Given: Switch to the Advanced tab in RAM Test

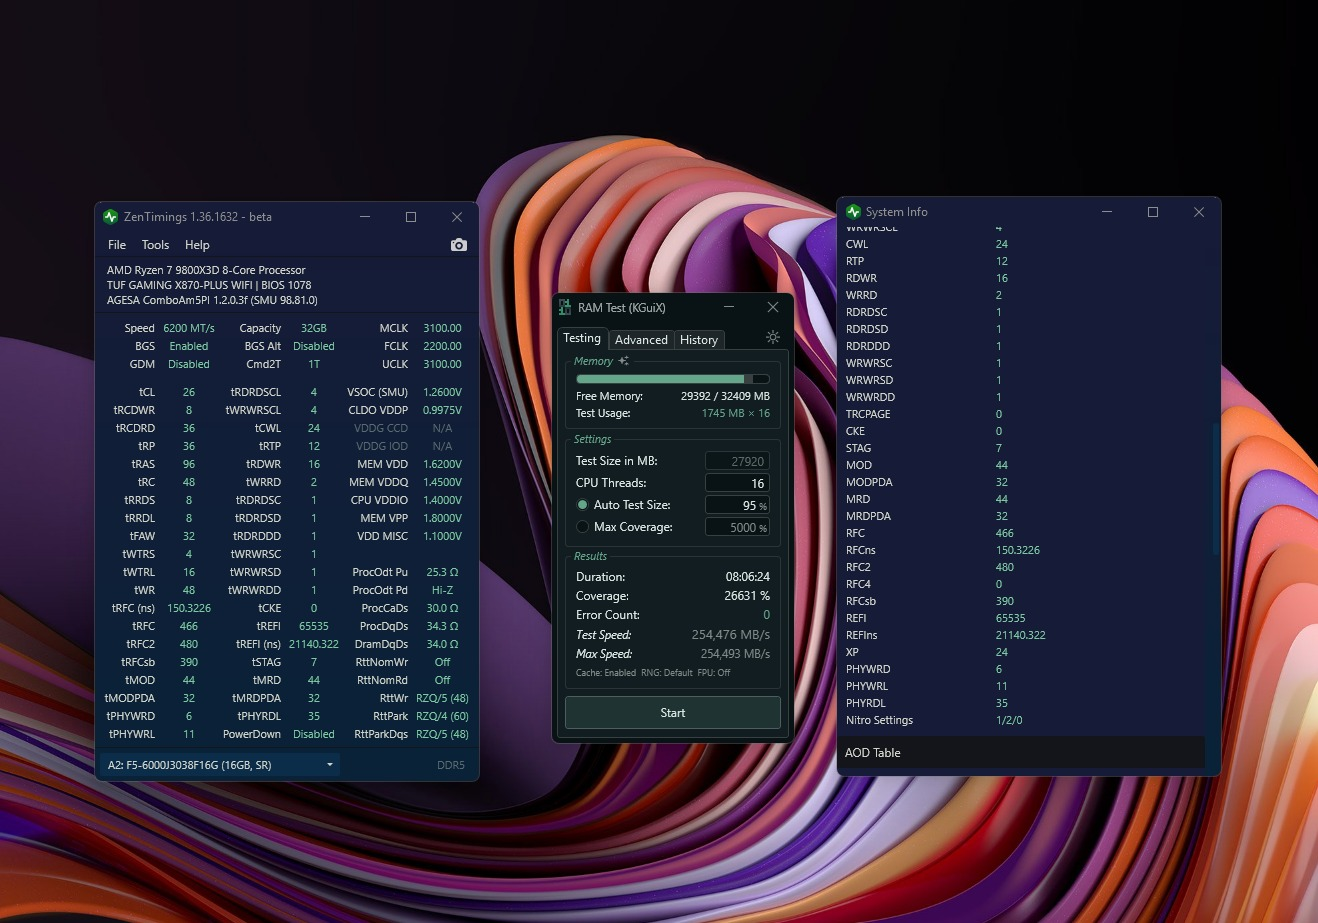Looking at the screenshot, I should click(x=641, y=340).
